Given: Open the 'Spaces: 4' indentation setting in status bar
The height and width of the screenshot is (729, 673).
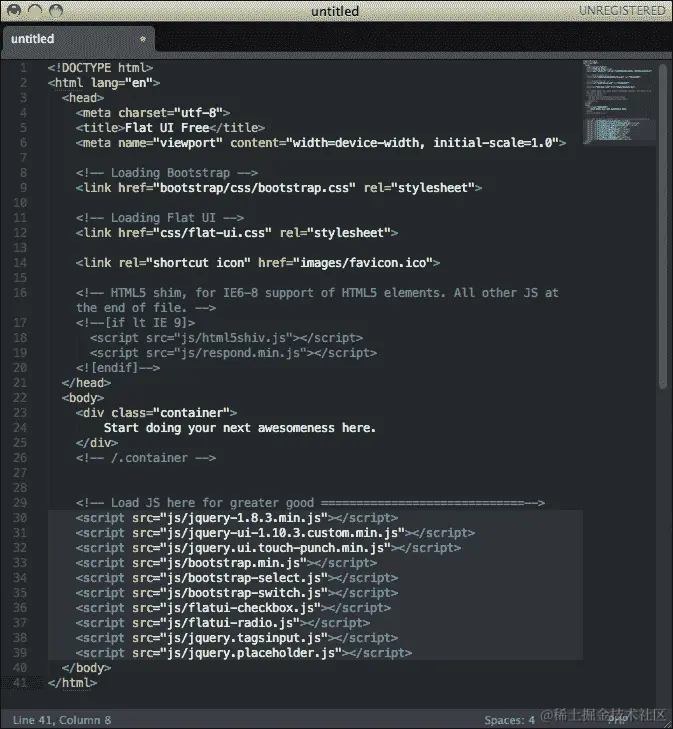Looking at the screenshot, I should 509,720.
